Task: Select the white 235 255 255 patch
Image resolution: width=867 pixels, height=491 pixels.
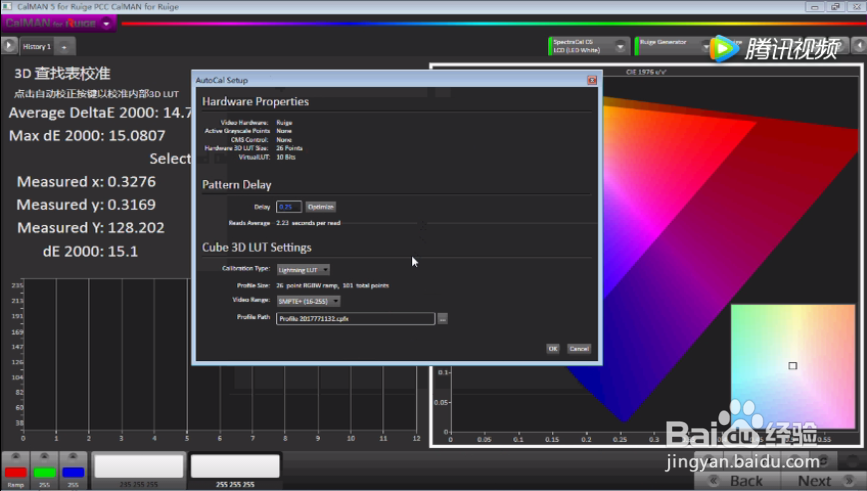Action: (x=139, y=466)
